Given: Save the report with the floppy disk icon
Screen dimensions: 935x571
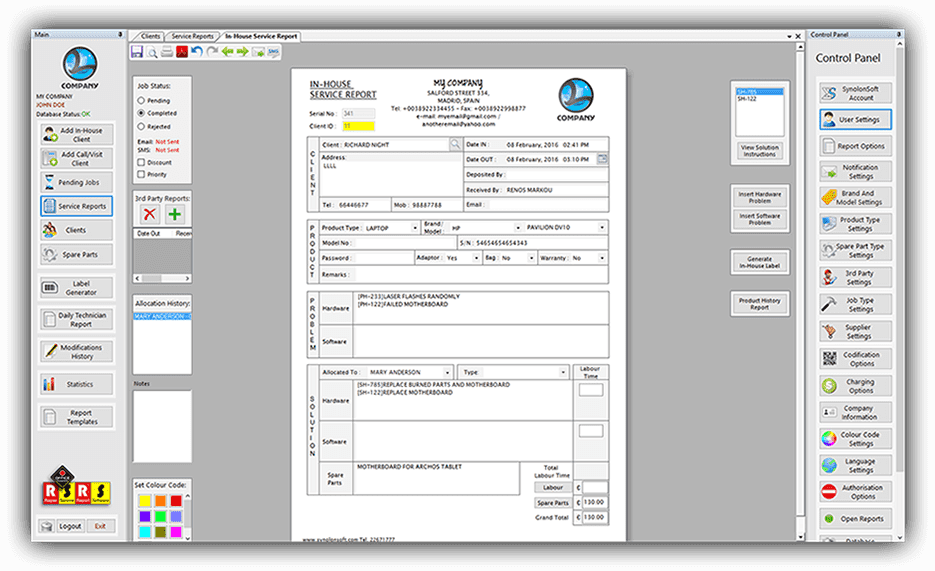Looking at the screenshot, I should 137,52.
